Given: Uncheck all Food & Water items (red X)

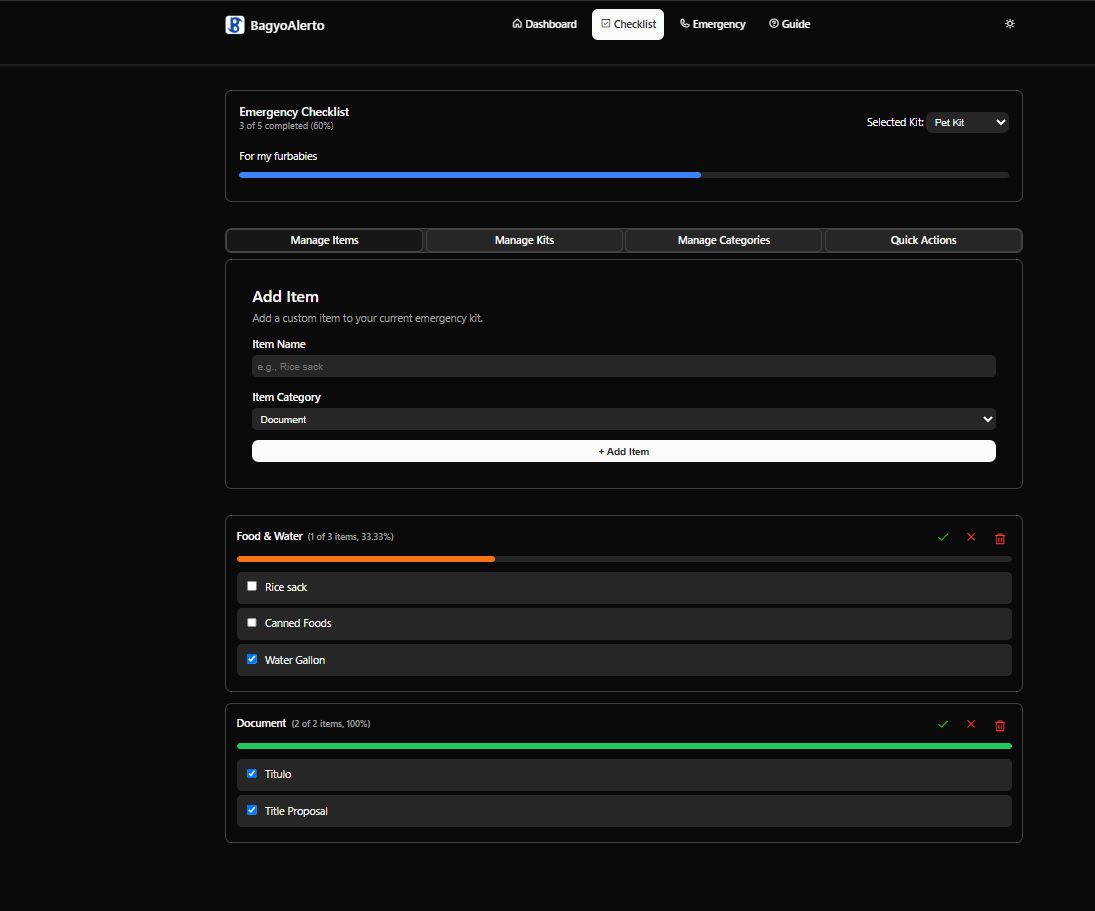Looking at the screenshot, I should (971, 537).
